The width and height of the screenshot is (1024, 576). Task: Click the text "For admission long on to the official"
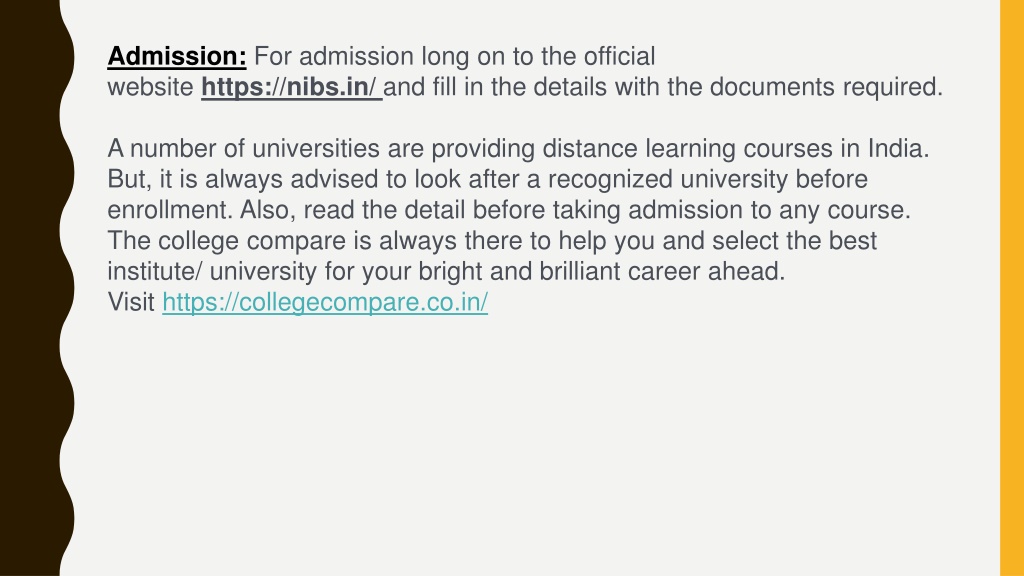[455, 56]
